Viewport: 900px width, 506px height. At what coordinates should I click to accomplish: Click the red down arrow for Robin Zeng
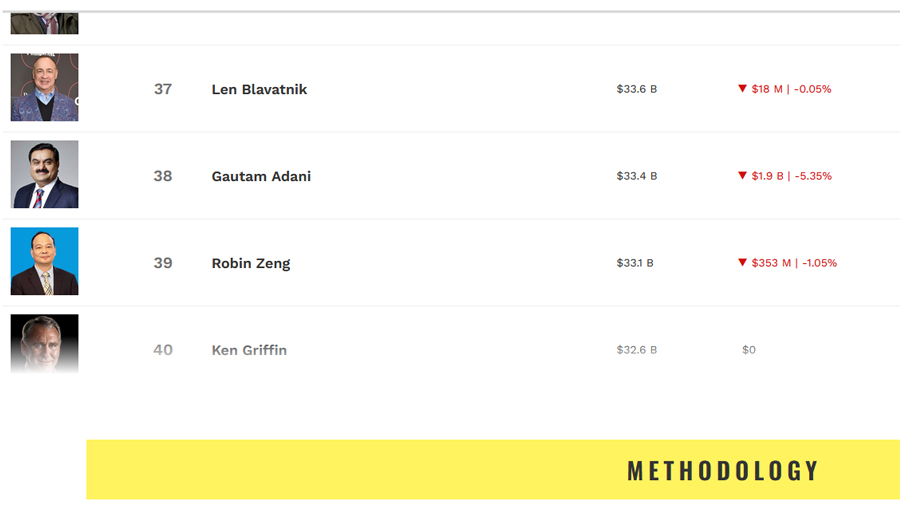pos(742,262)
